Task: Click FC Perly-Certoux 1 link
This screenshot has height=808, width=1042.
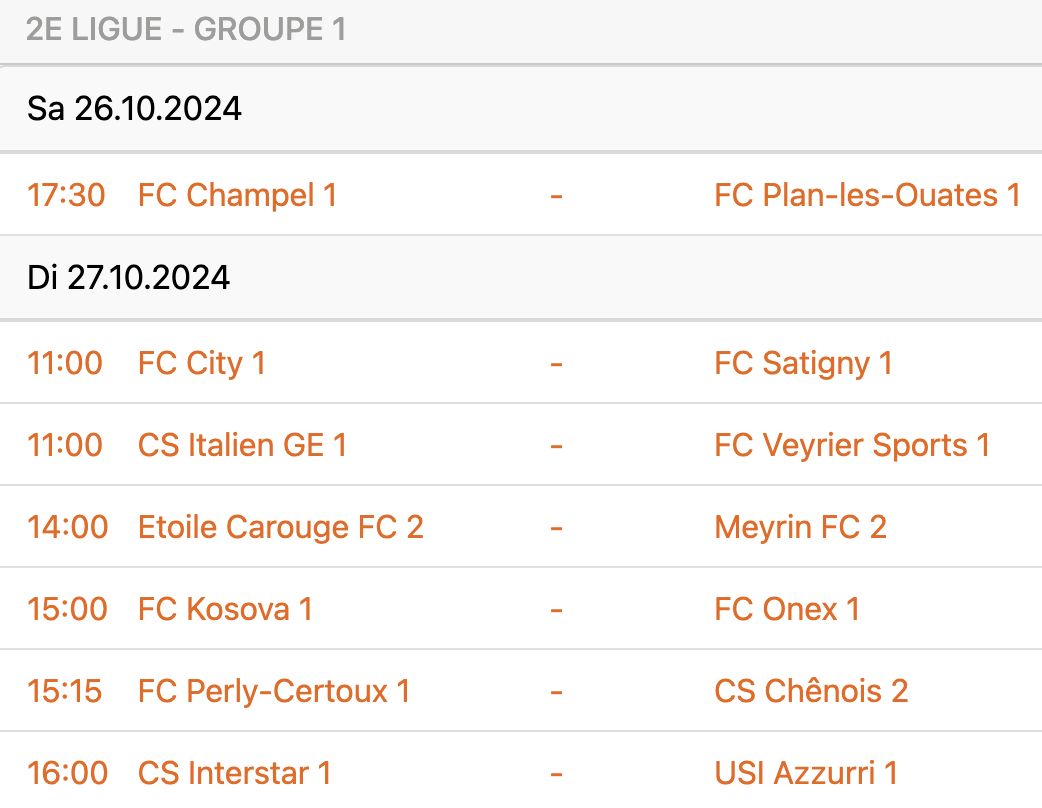Action: tap(274, 691)
